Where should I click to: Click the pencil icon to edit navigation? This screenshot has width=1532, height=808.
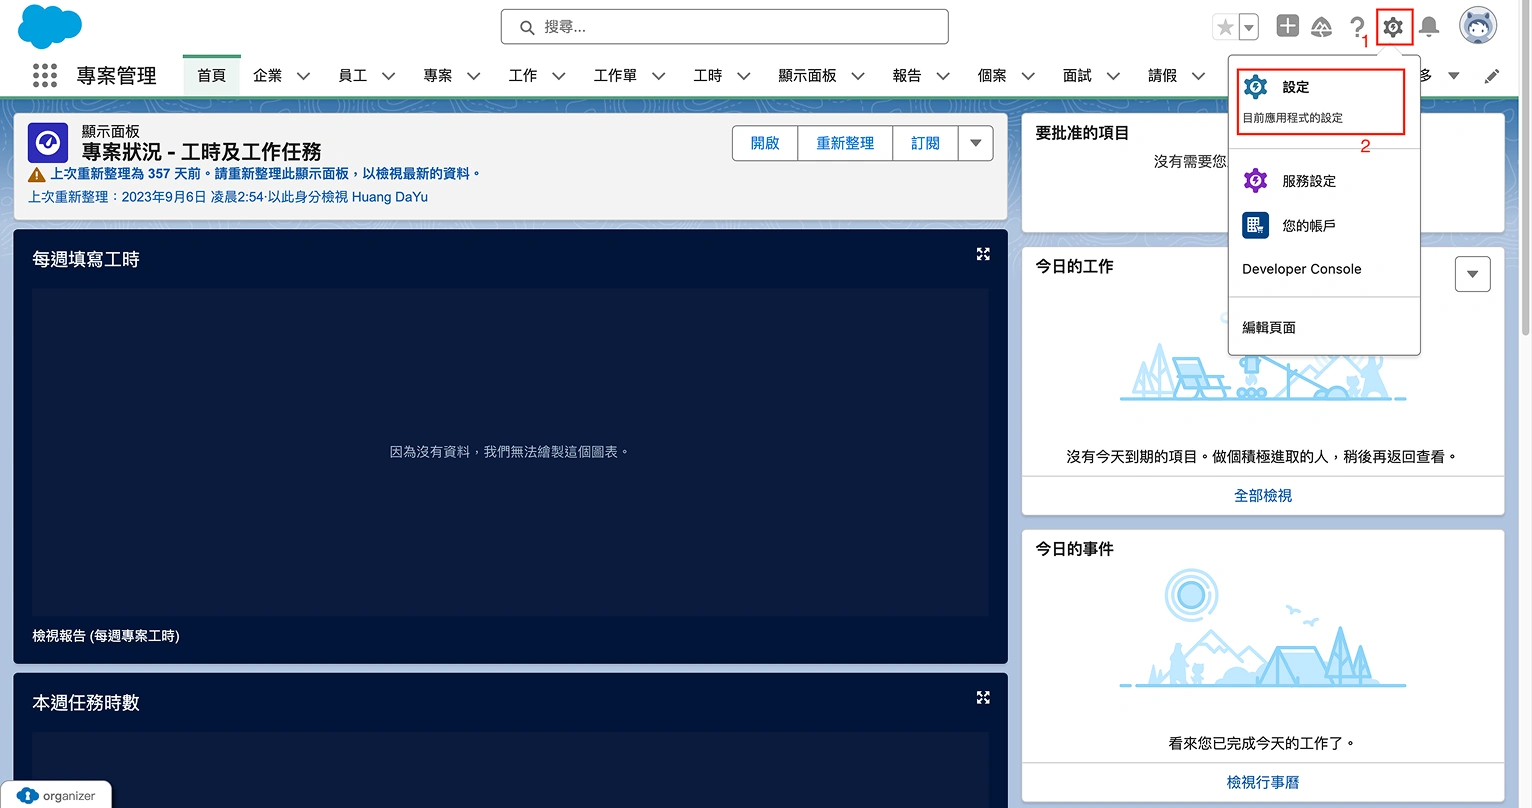[x=1492, y=76]
